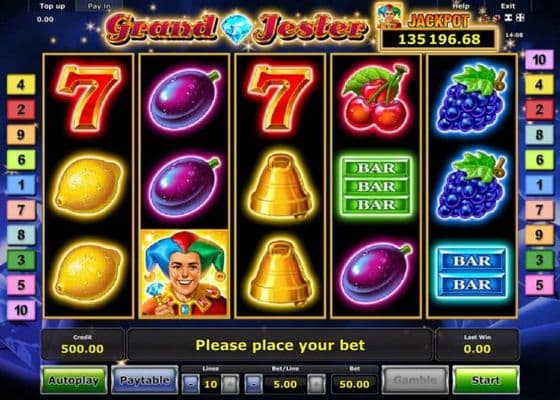Screen dimensions: 560x400
Task: Click the jackpot amount display
Action: (439, 39)
